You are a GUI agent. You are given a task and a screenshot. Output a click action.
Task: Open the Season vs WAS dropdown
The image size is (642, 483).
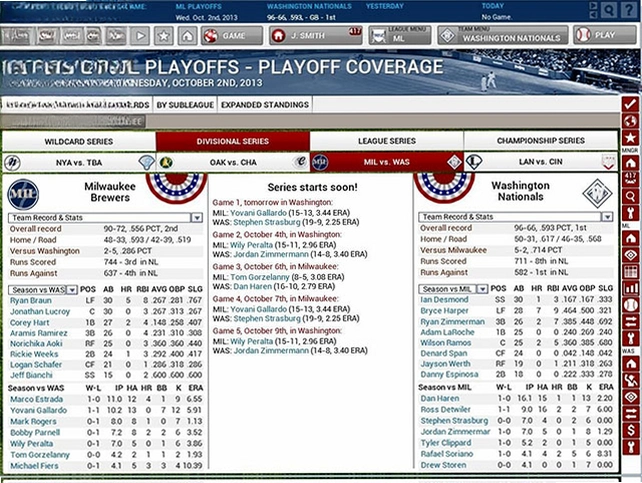[x=43, y=290]
